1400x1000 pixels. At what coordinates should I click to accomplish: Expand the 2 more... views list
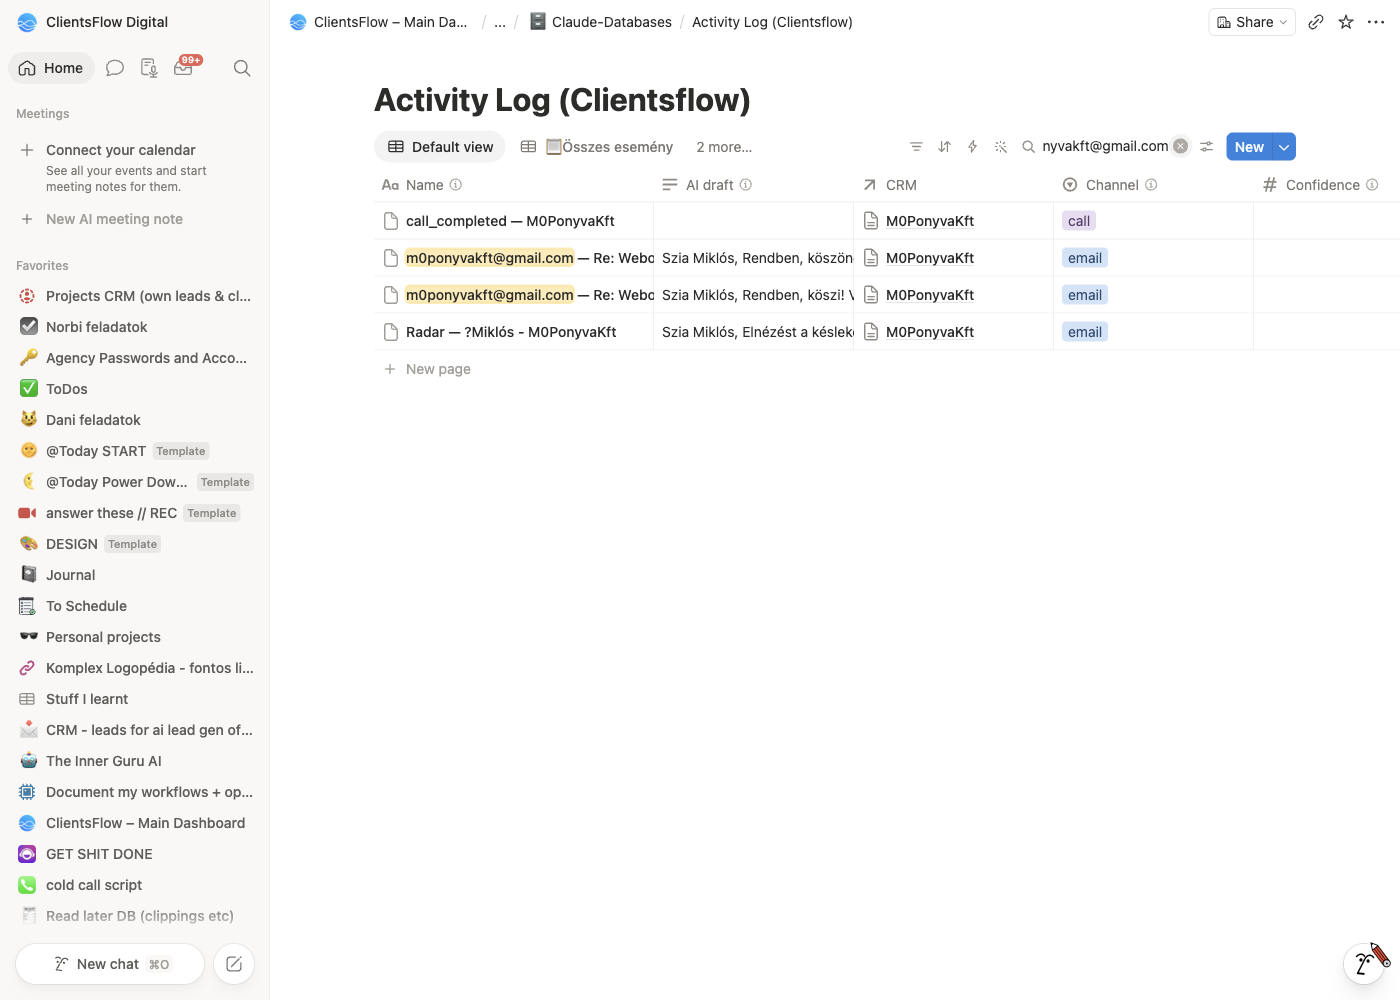[x=724, y=147]
